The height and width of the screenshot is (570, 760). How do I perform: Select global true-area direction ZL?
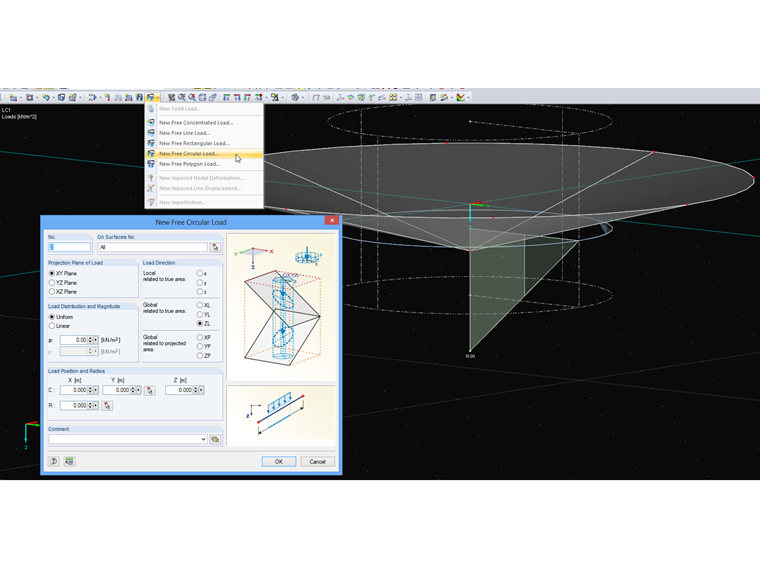click(x=200, y=324)
